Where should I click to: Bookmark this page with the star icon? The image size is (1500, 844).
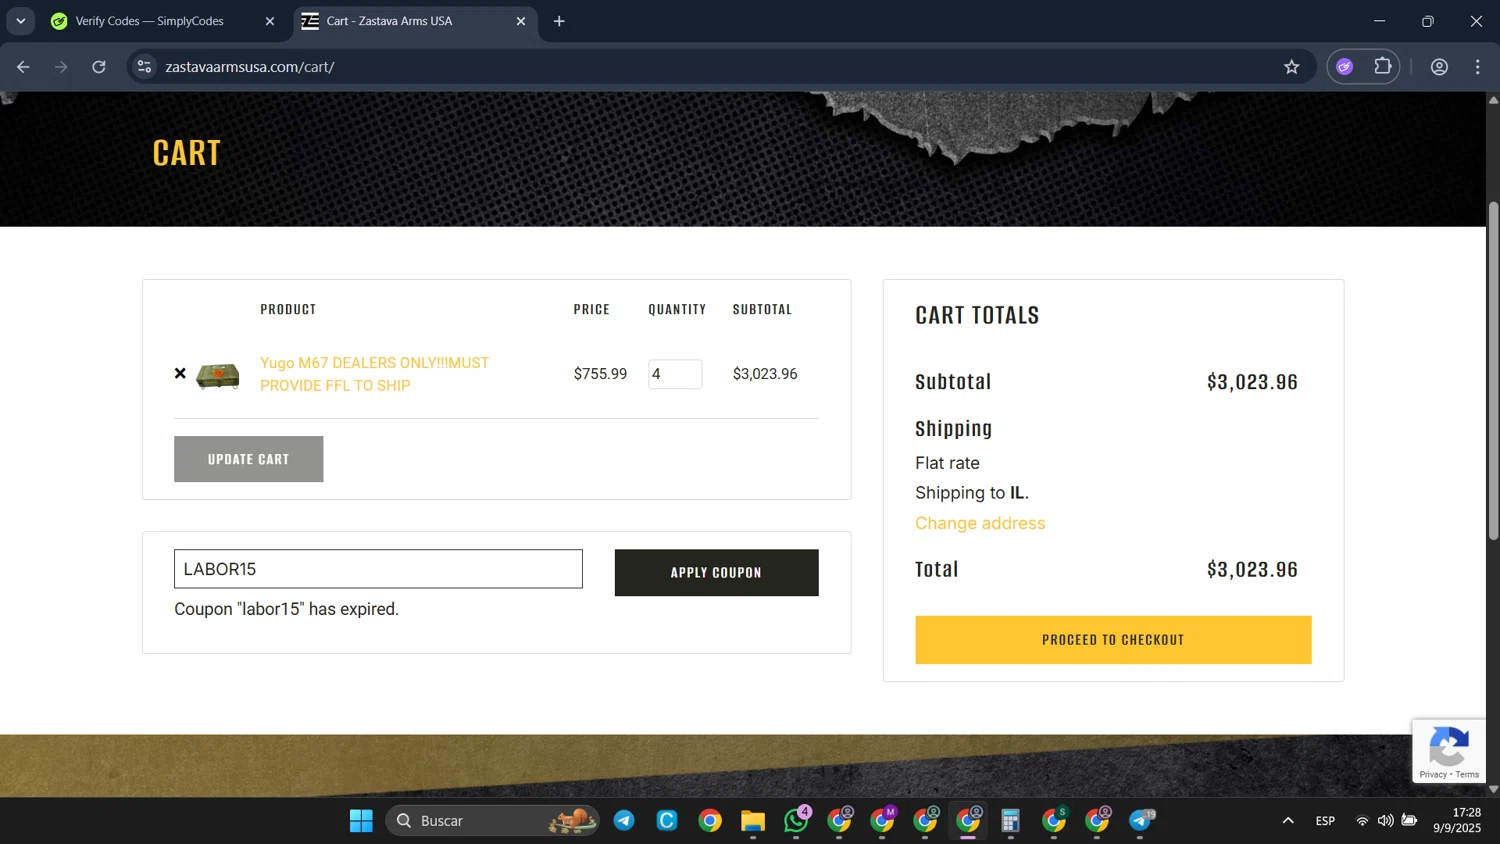tap(1291, 67)
